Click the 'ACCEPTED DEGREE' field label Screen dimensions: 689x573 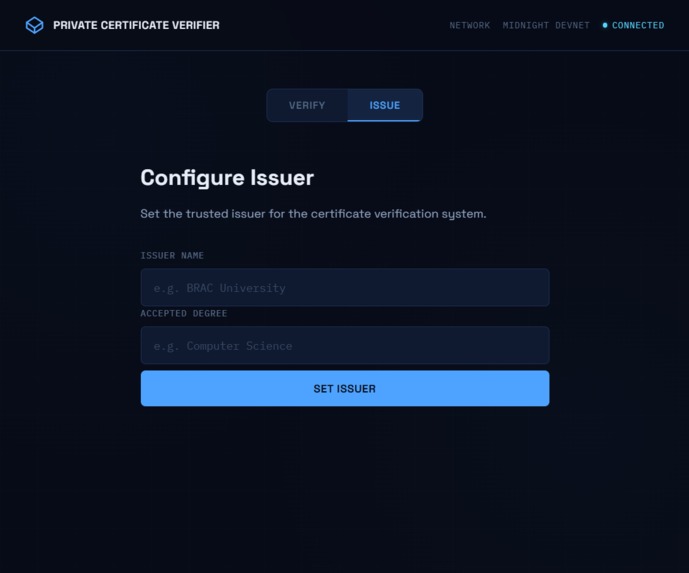point(184,313)
